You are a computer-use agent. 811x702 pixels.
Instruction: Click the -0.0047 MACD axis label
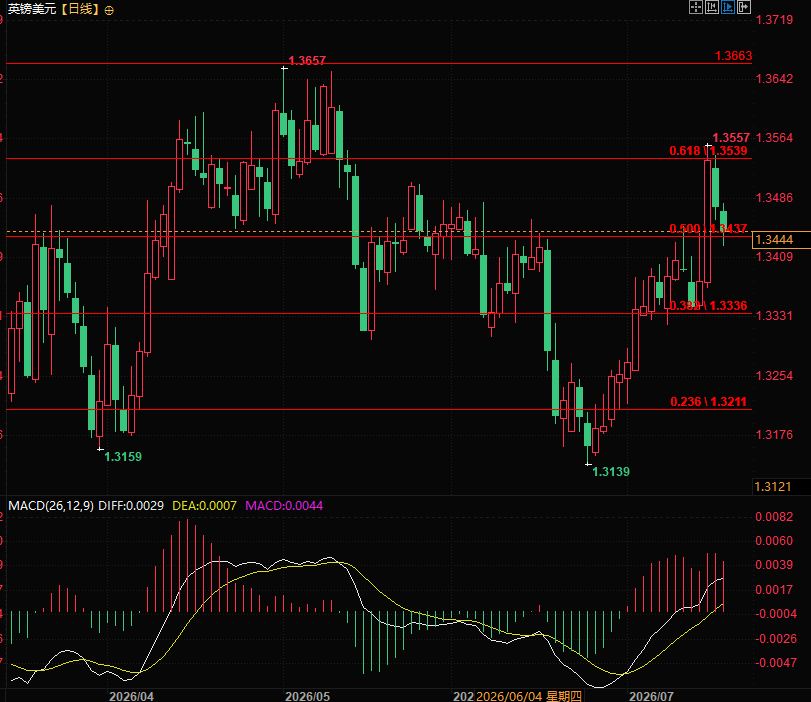point(776,663)
